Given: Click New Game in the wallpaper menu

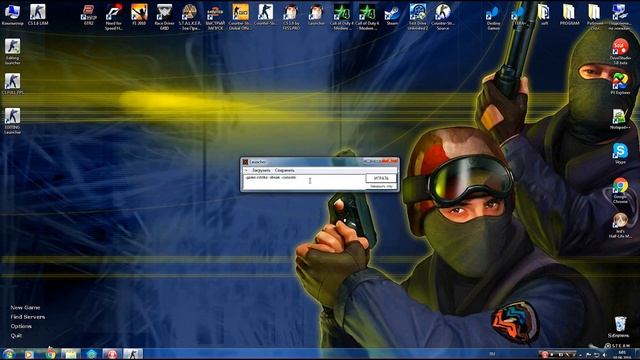Looking at the screenshot, I should pyautogui.click(x=25, y=307).
